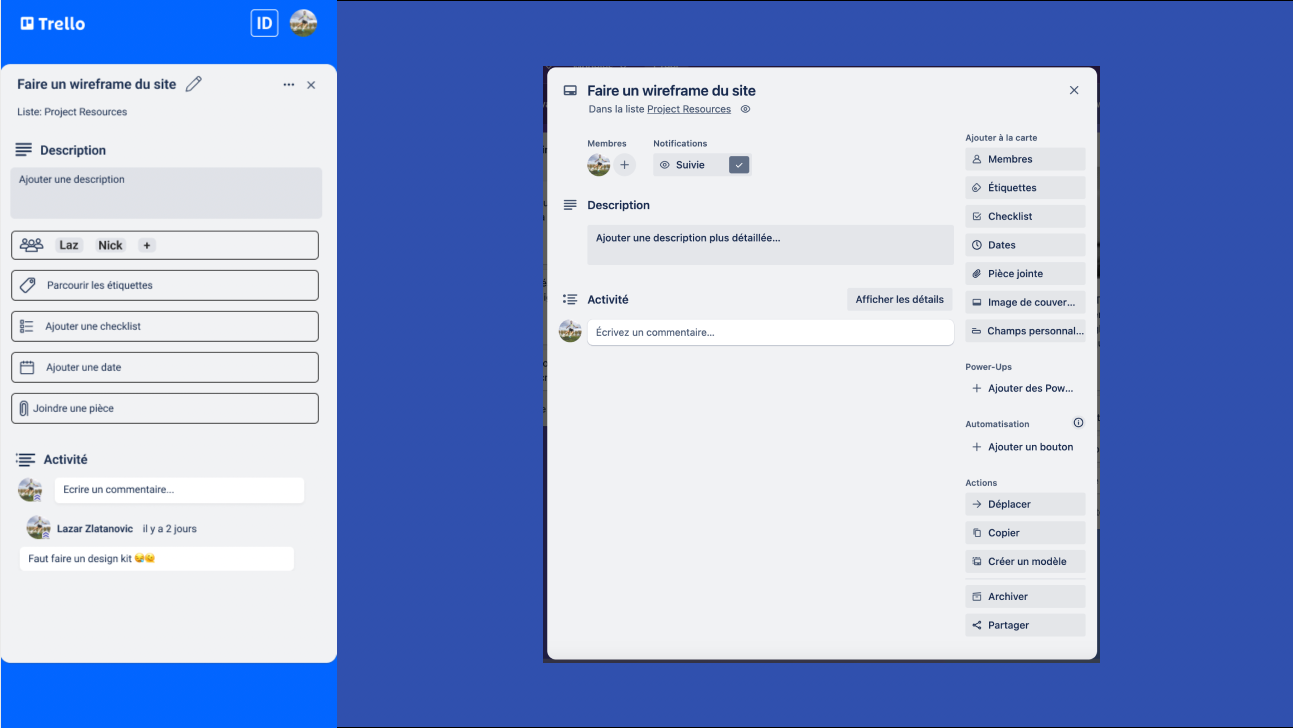
Task: Select the Archiver action icon
Action: (976, 596)
